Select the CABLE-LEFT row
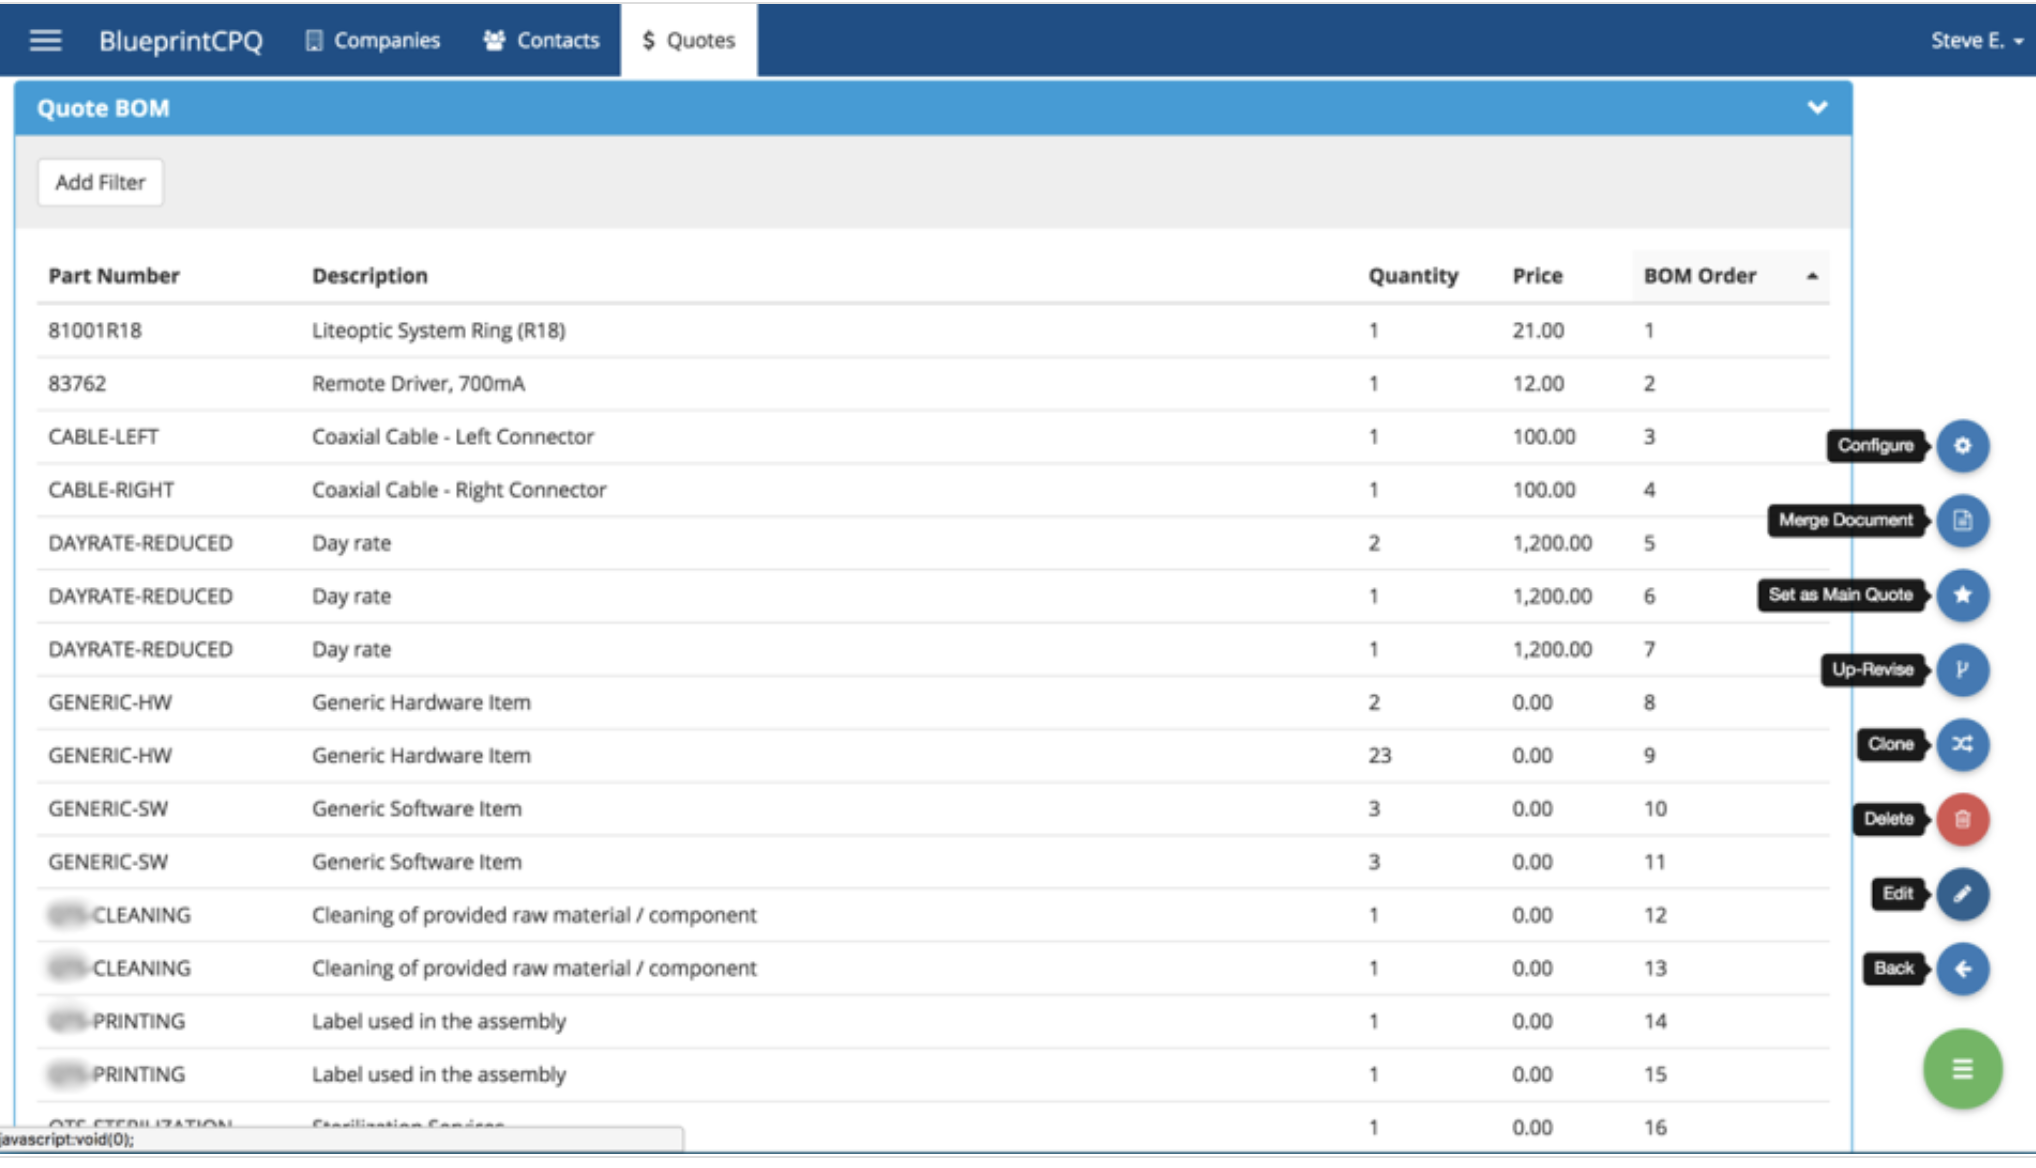Viewport: 2036px width, 1168px height. [103, 437]
